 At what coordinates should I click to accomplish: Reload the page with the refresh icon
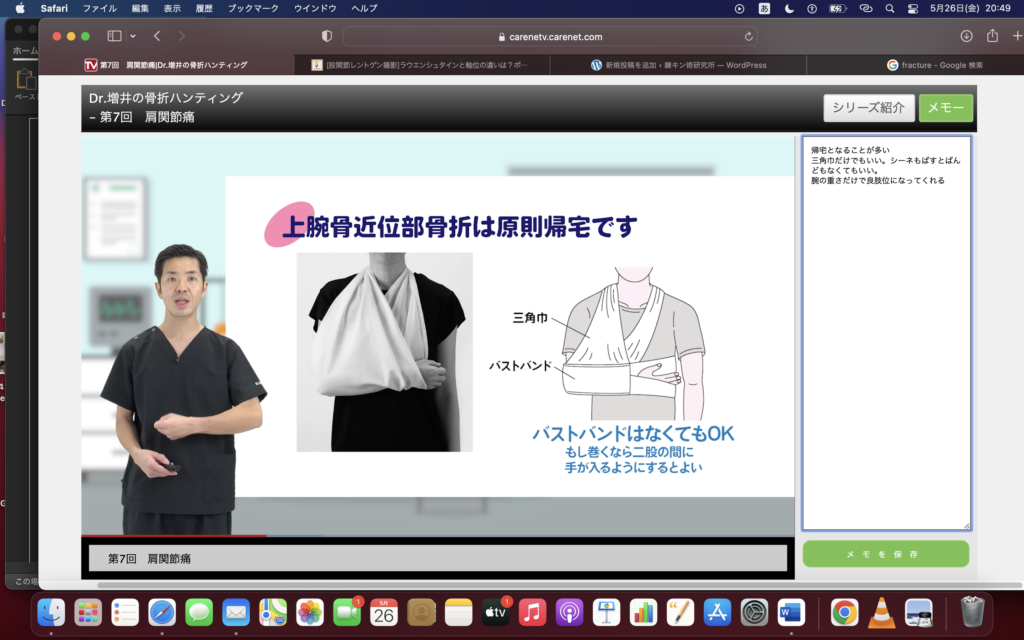[x=749, y=36]
